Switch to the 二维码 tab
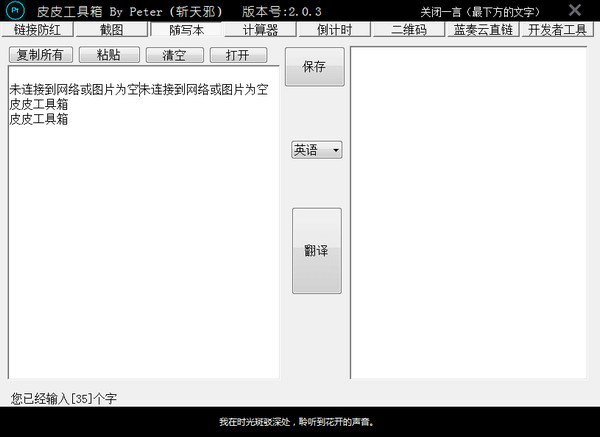This screenshot has height=437, width=600. 409,30
